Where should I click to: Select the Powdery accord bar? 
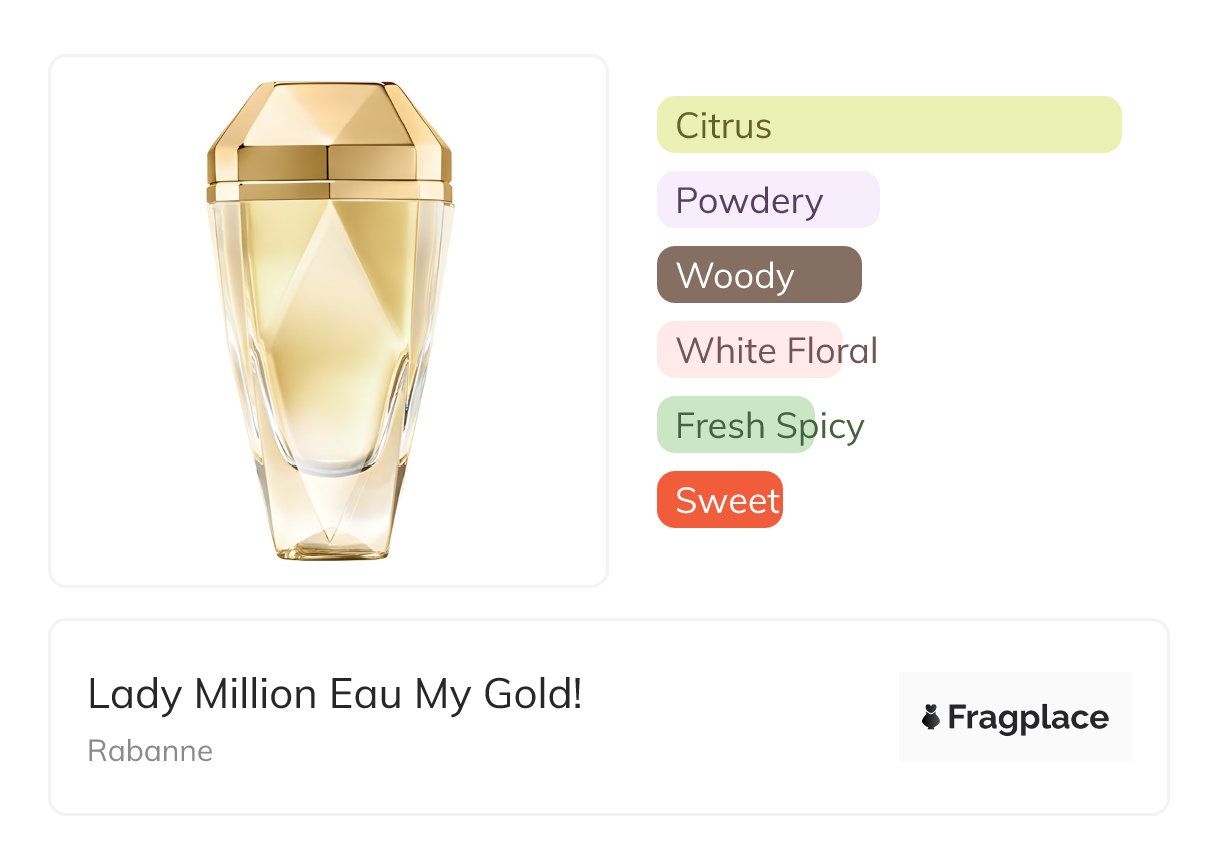point(767,200)
